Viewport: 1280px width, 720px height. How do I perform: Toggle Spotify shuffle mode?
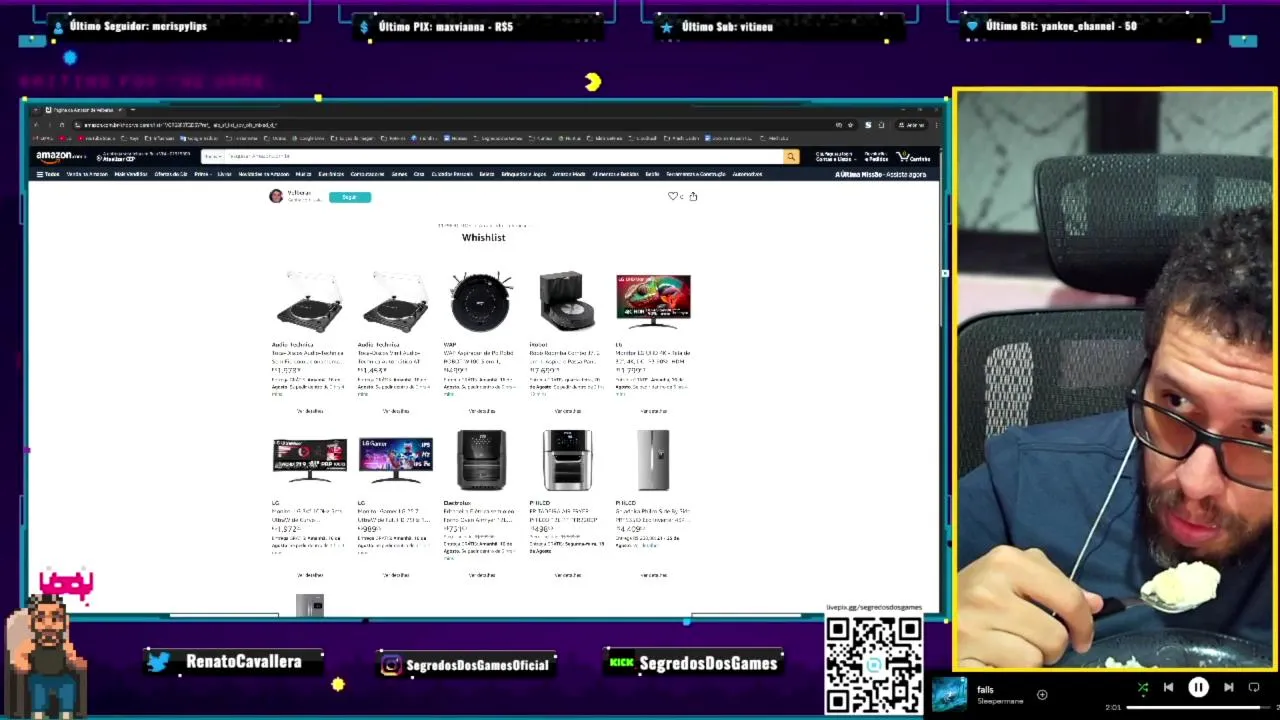point(1143,687)
